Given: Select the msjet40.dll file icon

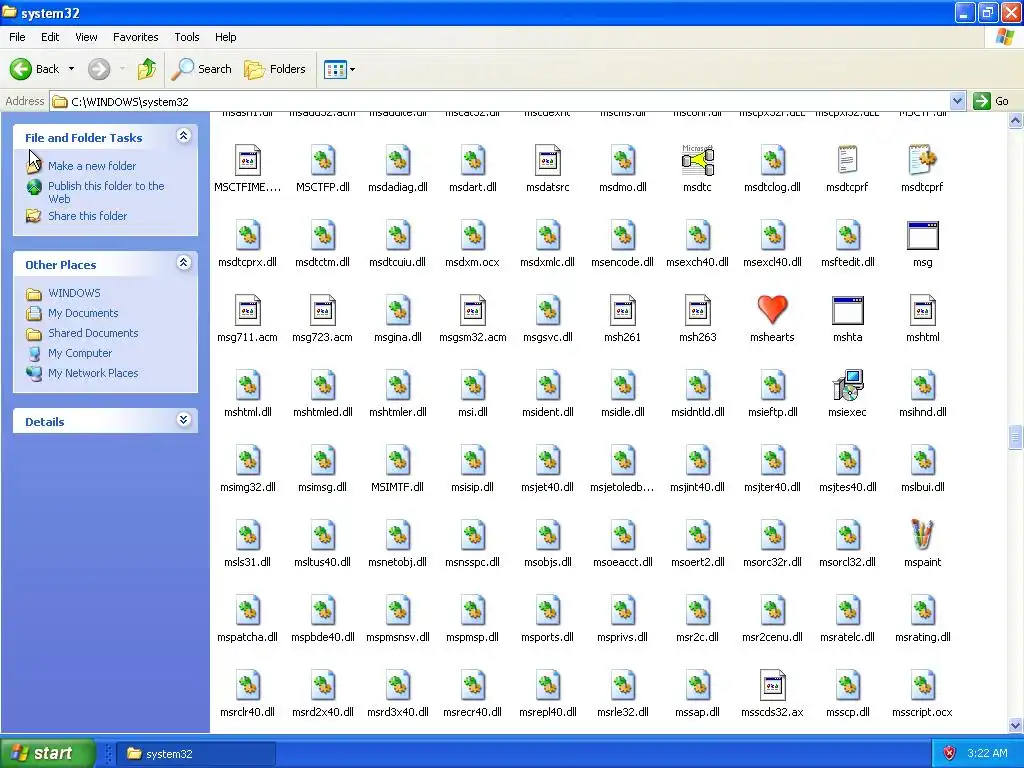Looking at the screenshot, I should 548,460.
